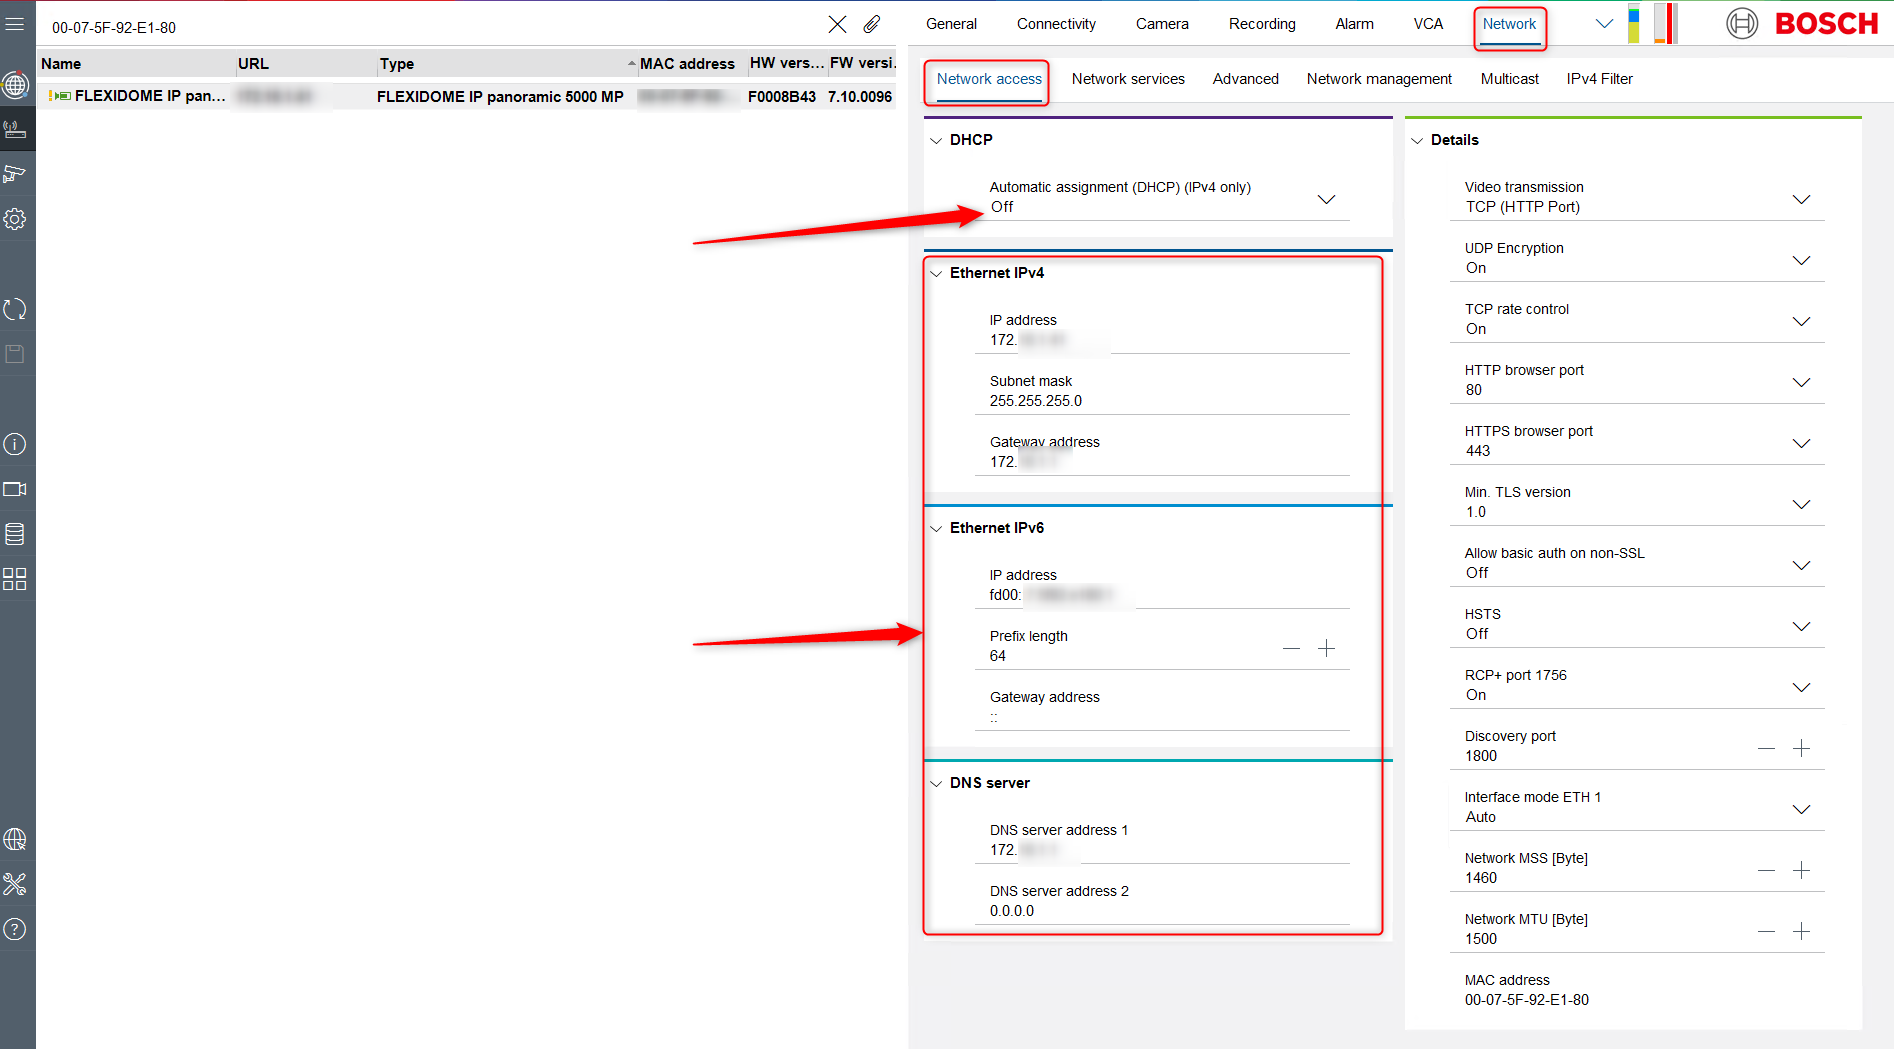The height and width of the screenshot is (1049, 1894).
Task: Select the network scan globe icon
Action: point(16,85)
